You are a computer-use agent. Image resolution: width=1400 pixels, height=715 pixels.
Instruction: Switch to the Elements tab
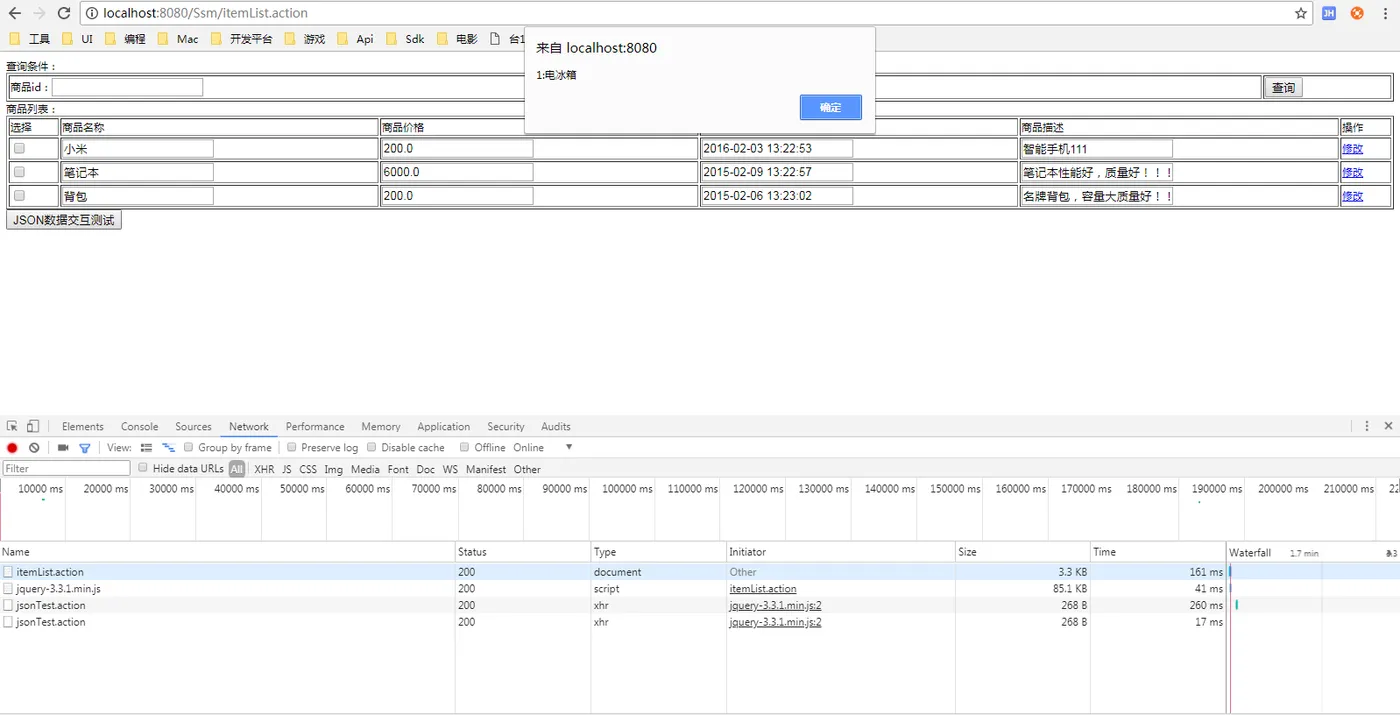click(x=83, y=426)
